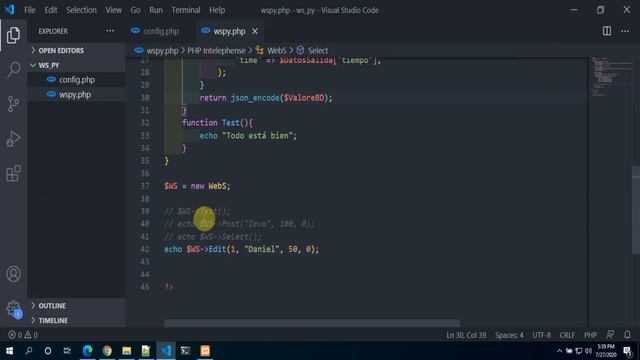Click the code minimap preview
The width and height of the screenshot is (640, 360).
pyautogui.click(x=611, y=76)
